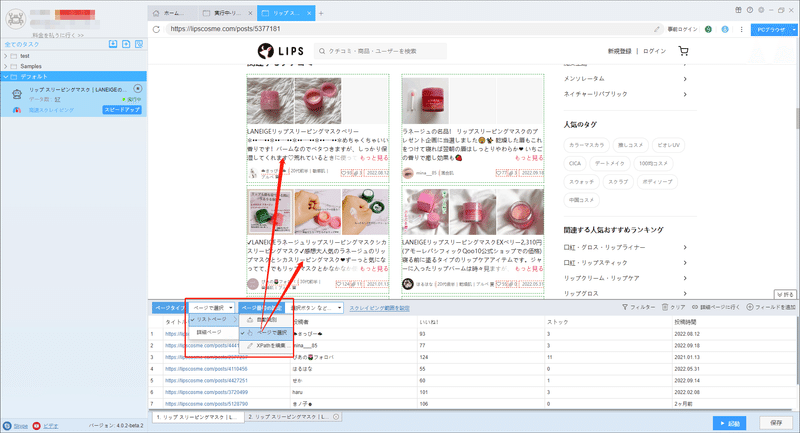Click the green circular icon next to 事前ログイン
Screen dimensions: 800x433
tap(708, 30)
